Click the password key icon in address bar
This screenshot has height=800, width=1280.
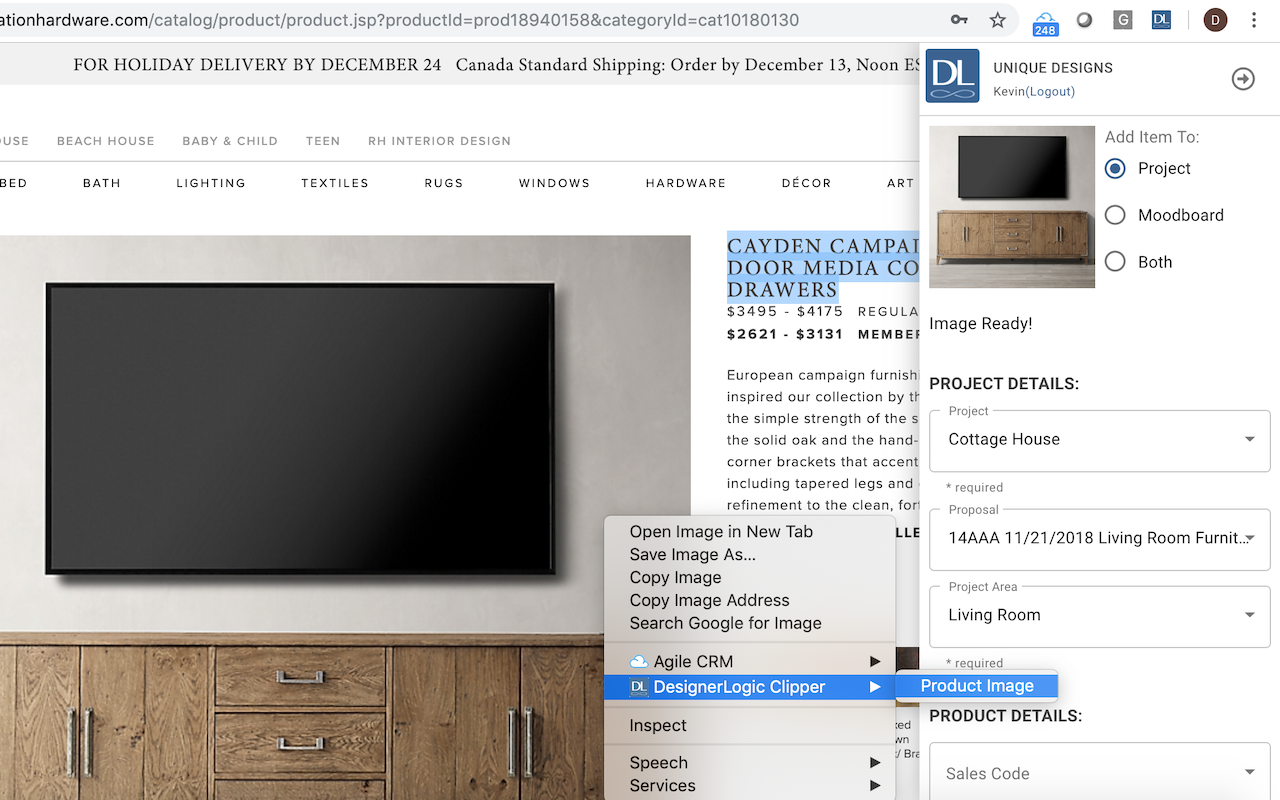[958, 18]
